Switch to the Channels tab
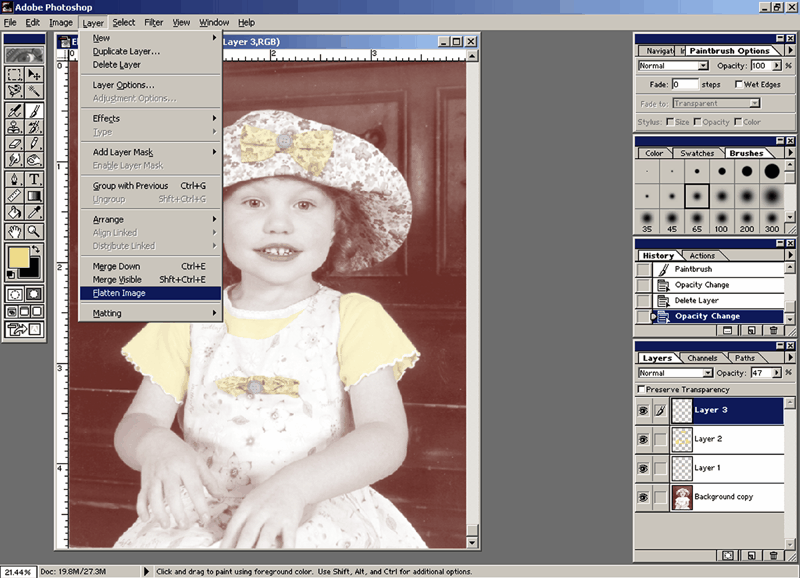The height and width of the screenshot is (578, 800). tap(702, 358)
